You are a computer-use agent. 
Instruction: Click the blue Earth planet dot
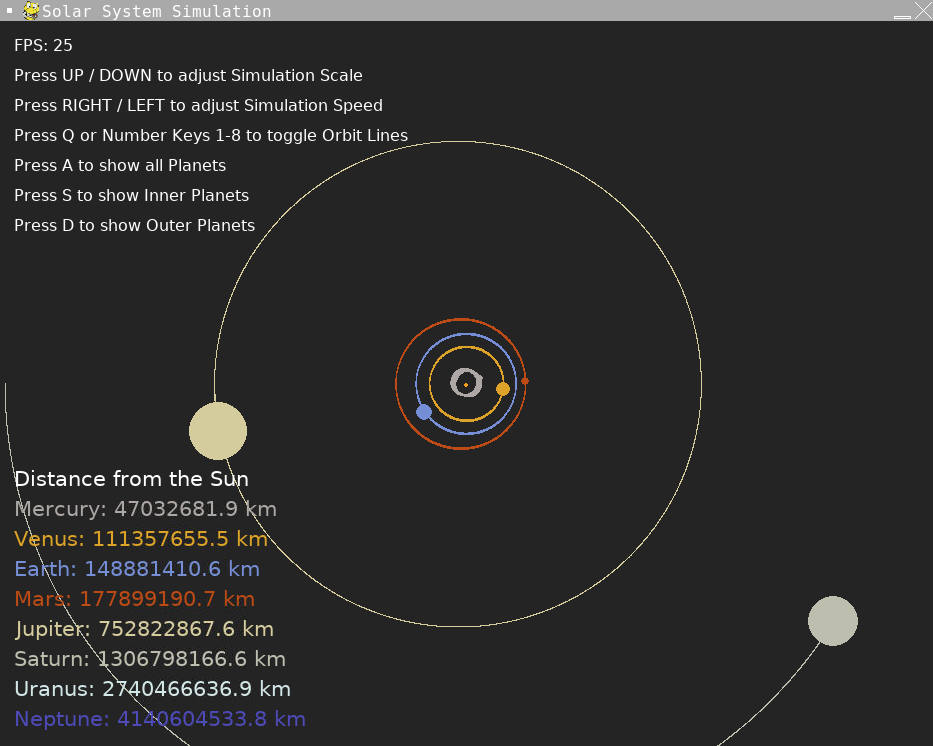(424, 412)
